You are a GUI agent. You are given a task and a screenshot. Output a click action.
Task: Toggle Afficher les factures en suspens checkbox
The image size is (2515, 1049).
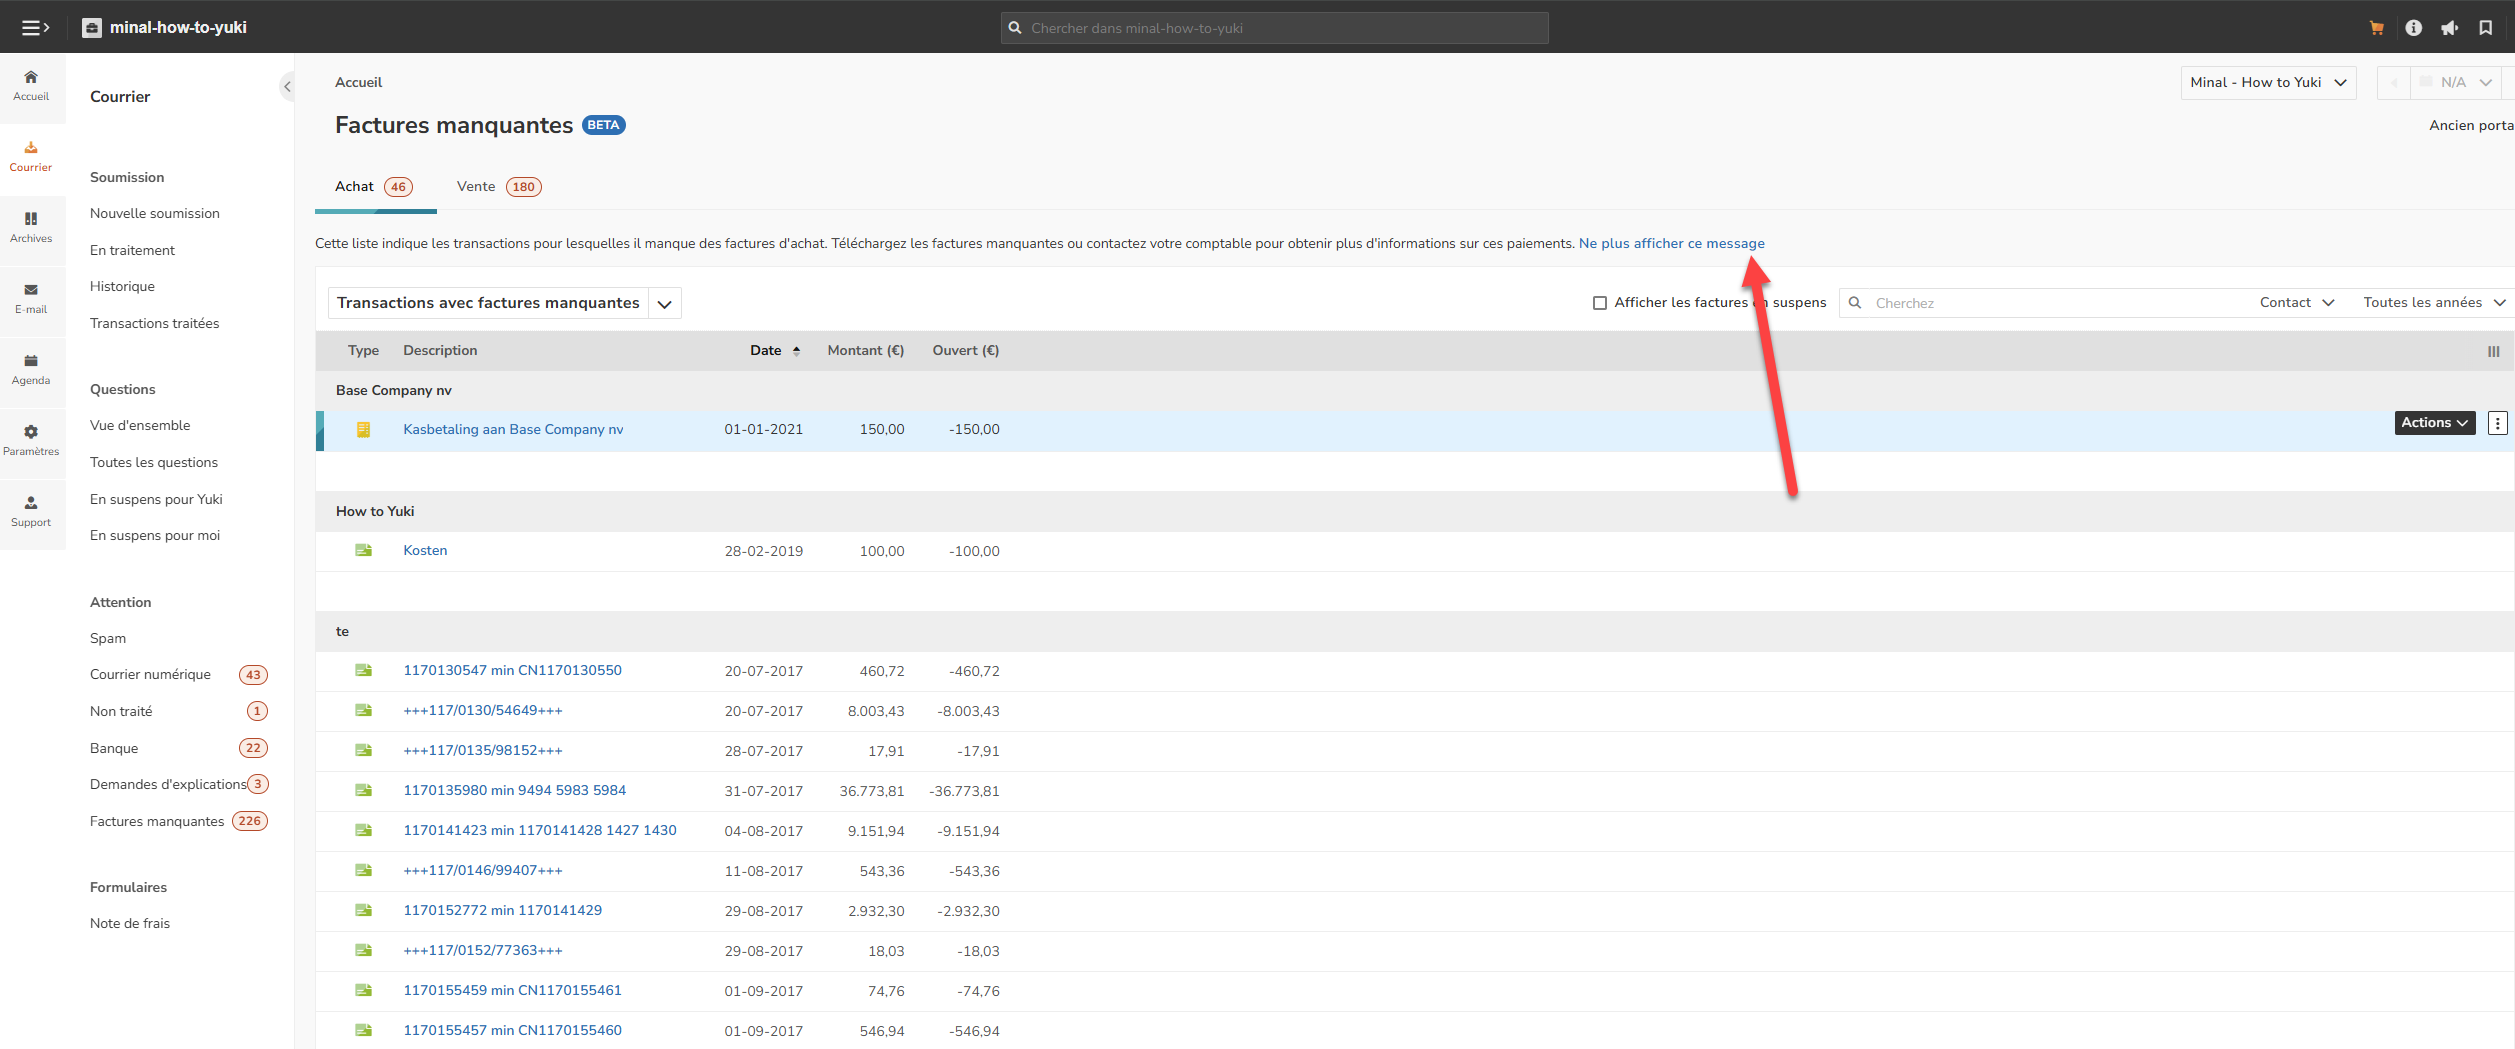pos(1600,303)
